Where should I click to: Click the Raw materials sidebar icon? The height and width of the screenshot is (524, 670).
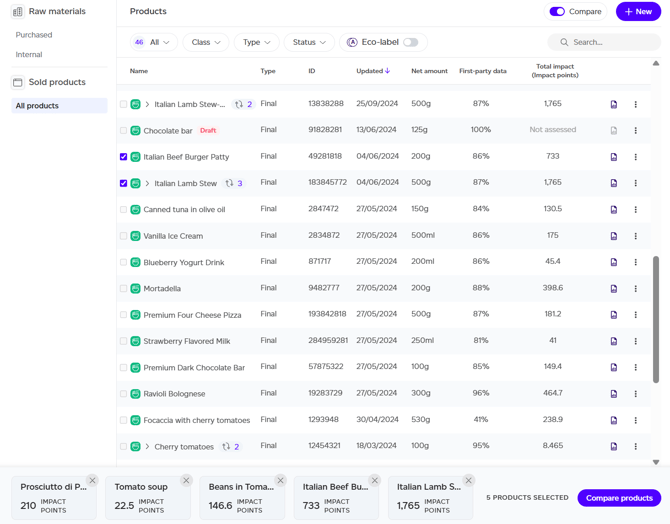[18, 12]
